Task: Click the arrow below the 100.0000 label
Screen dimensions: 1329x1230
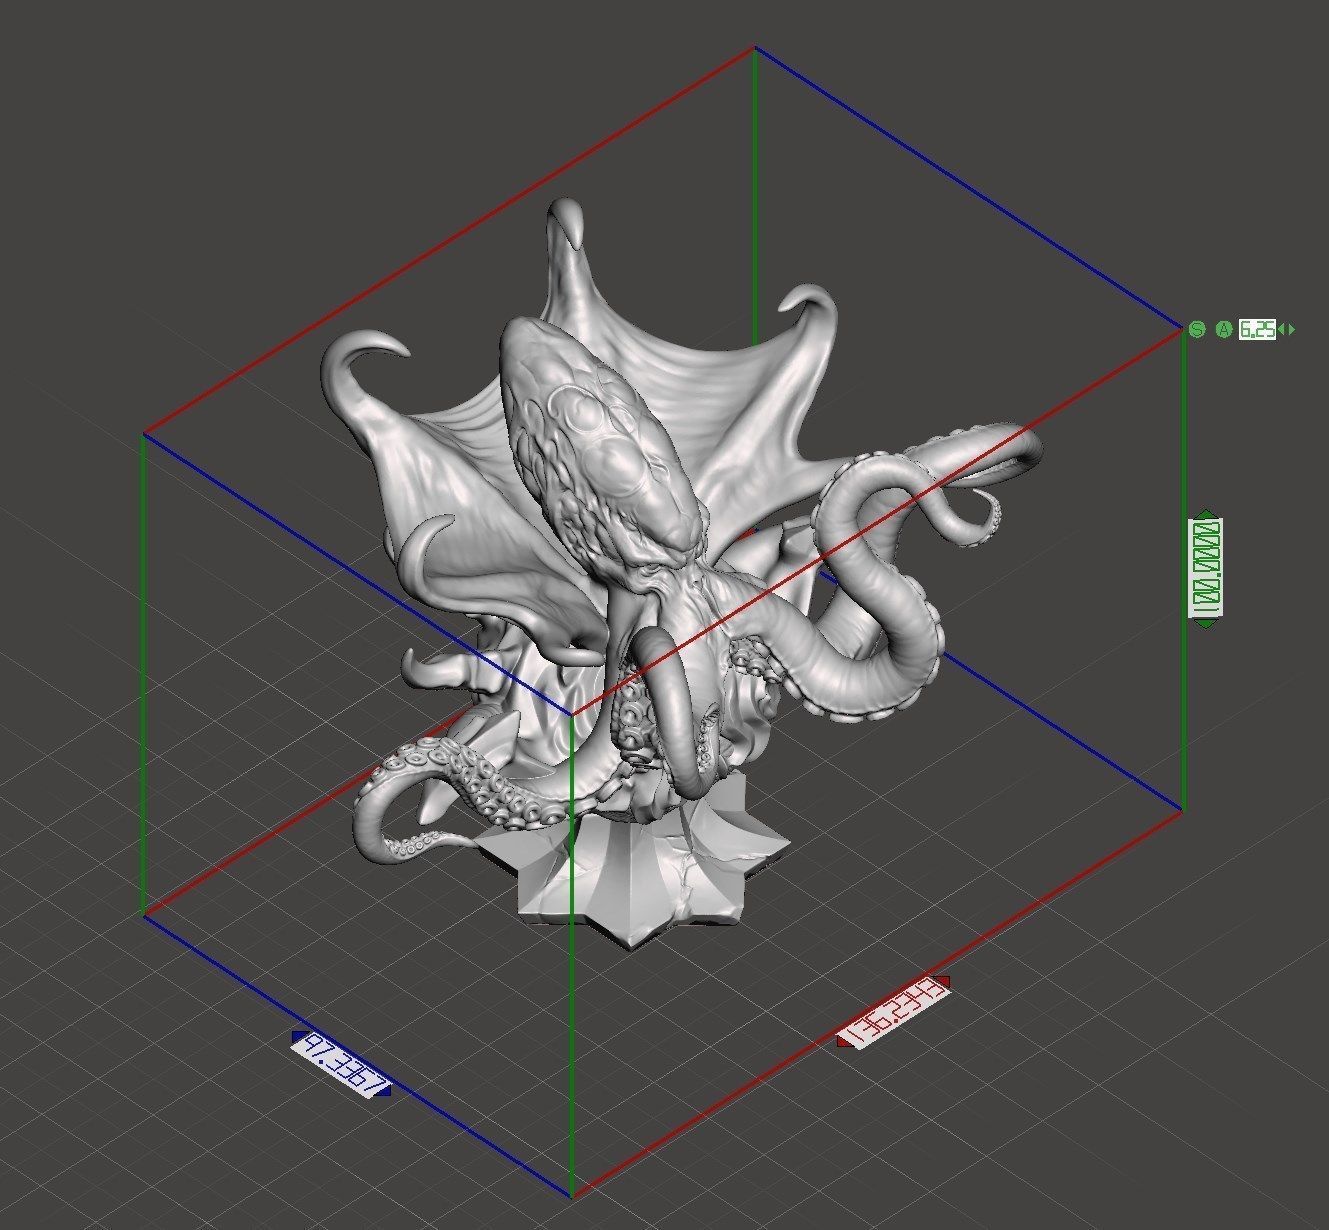Action: pyautogui.click(x=1206, y=624)
